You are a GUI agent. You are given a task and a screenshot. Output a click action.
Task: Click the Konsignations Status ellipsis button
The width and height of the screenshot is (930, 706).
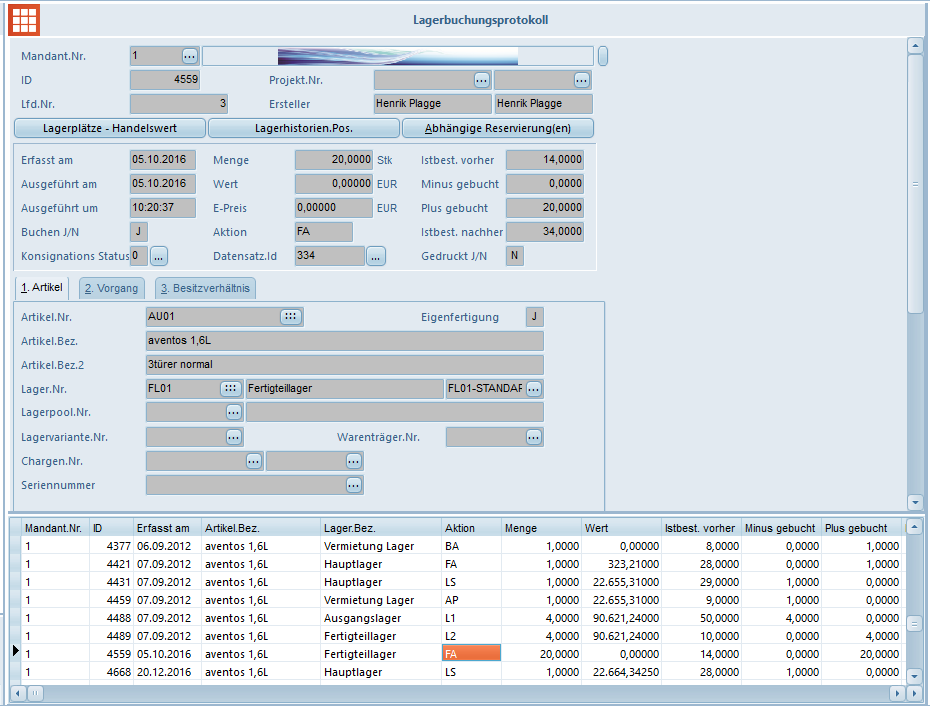coord(160,257)
